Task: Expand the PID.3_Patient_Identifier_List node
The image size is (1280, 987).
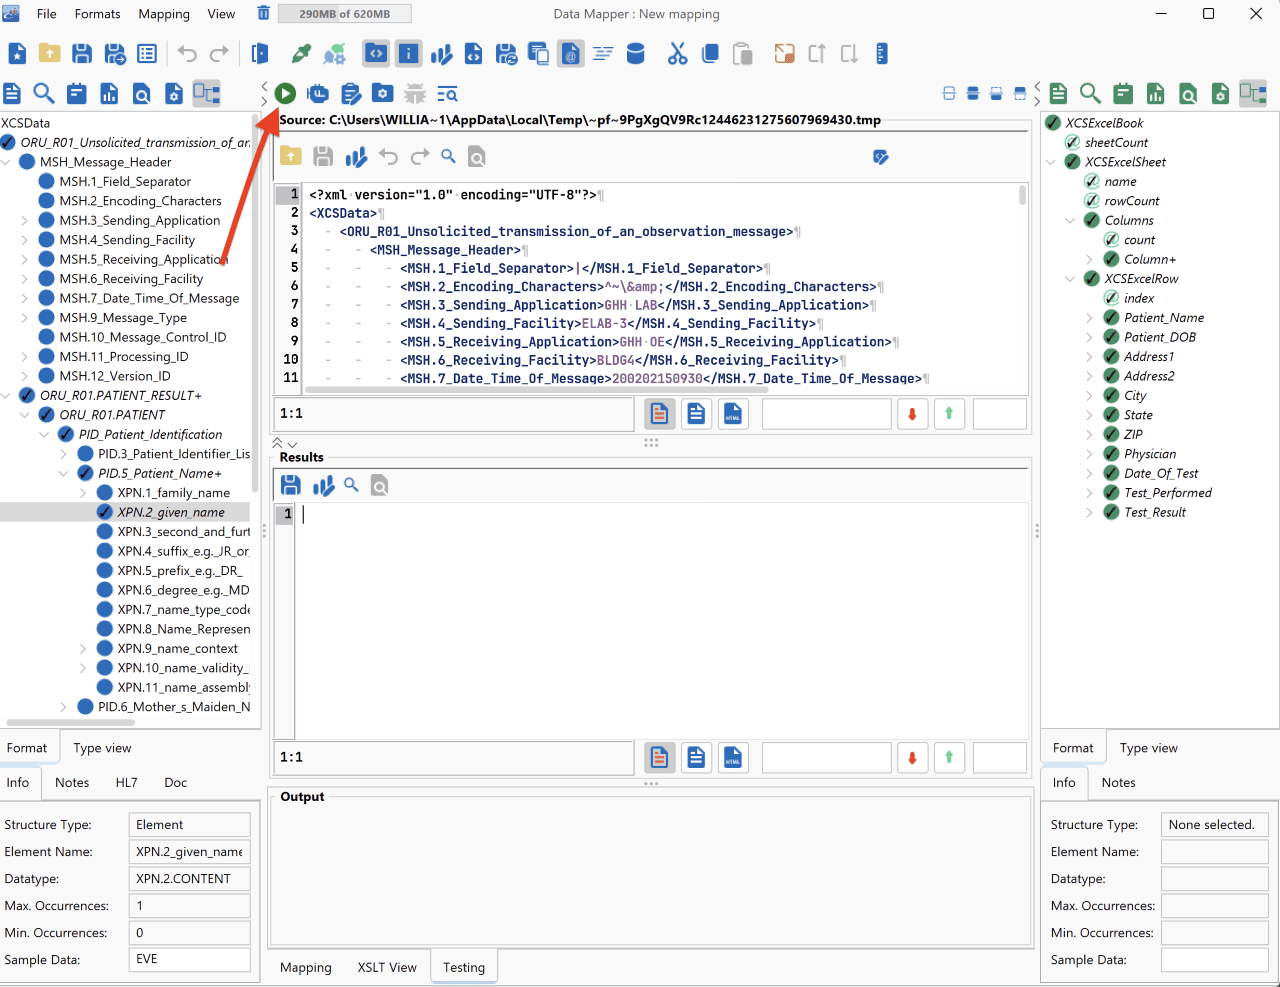Action: (64, 454)
